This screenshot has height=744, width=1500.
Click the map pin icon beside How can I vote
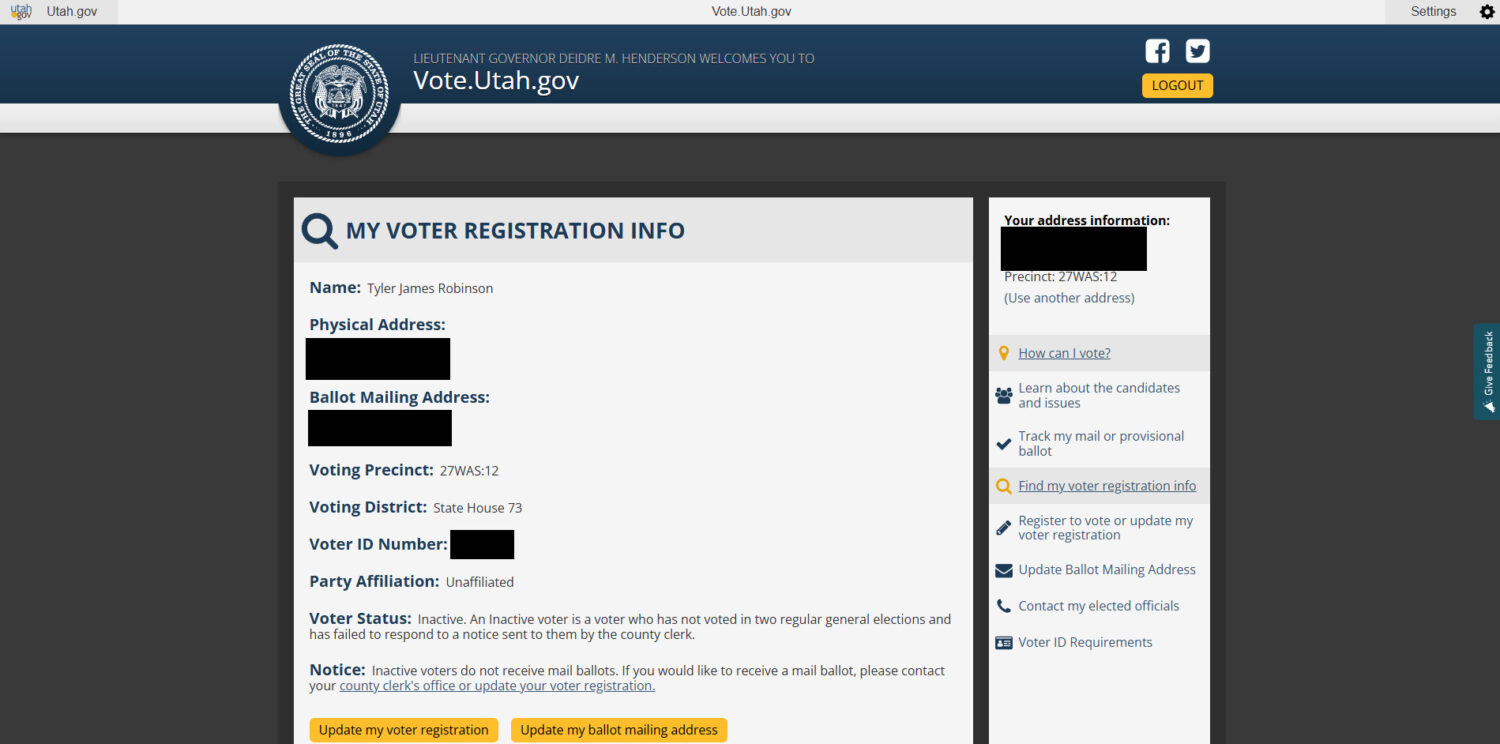[x=1004, y=353]
